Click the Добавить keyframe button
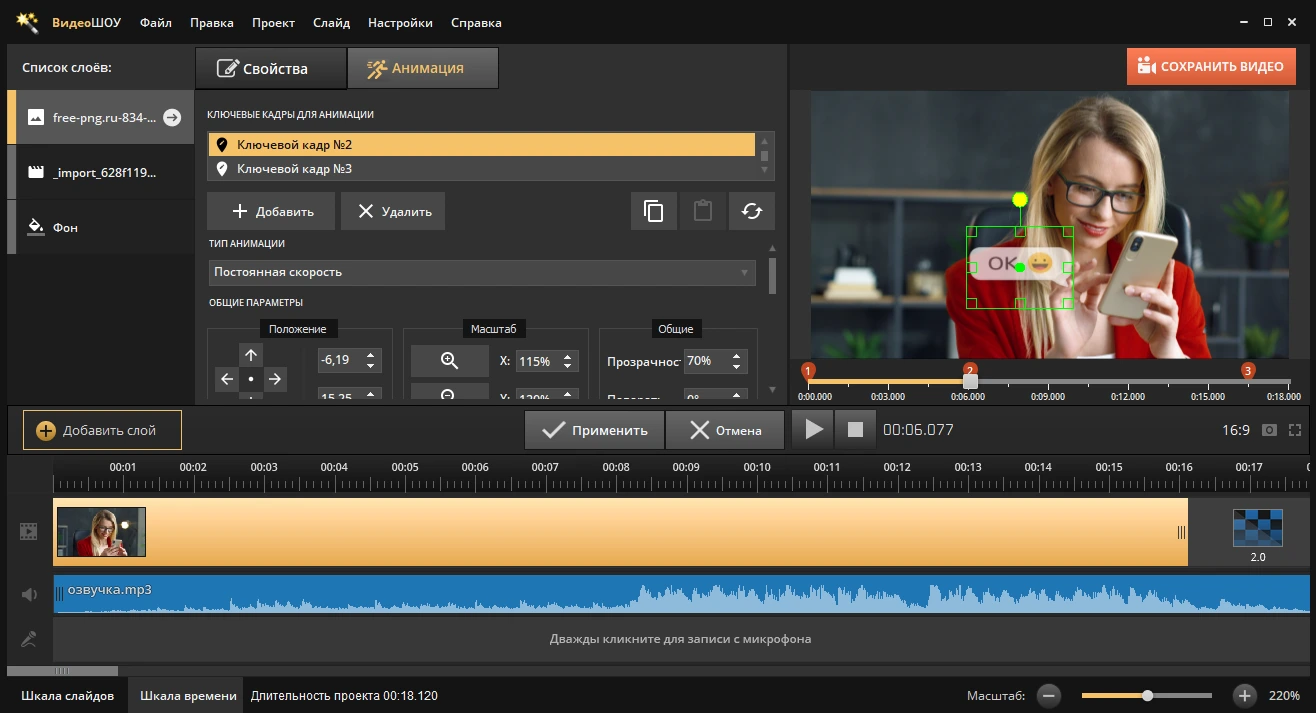The height and width of the screenshot is (713, 1316). (271, 211)
